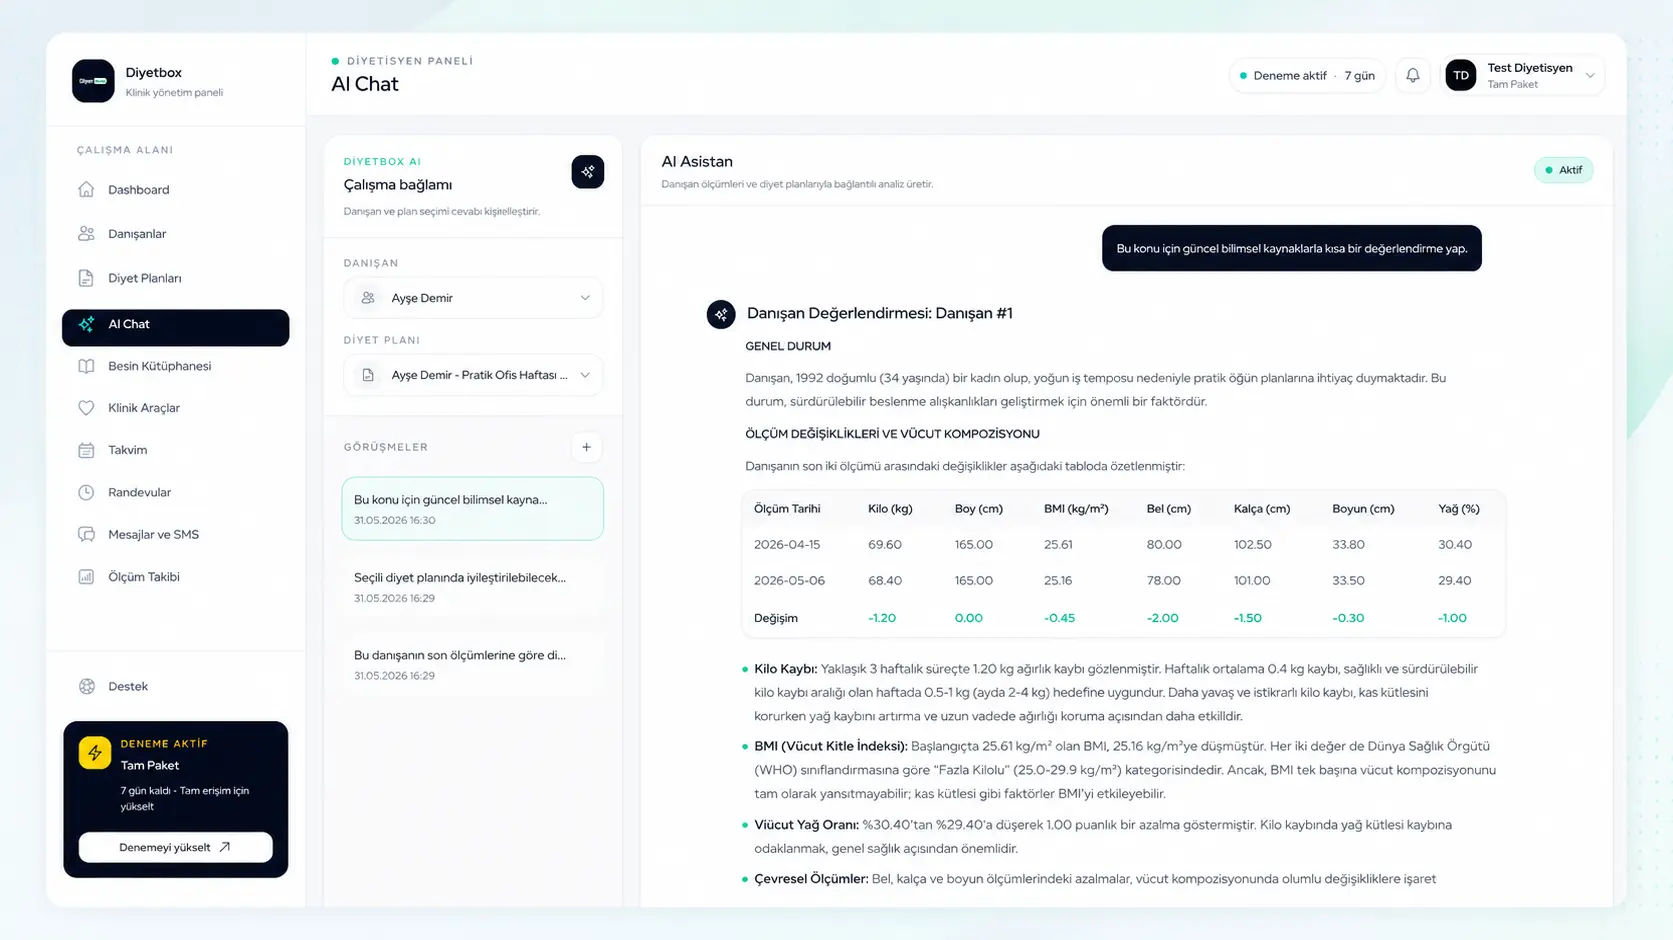Screen dimensions: 1673x940
Task: Expand Danışan dropdown chevron
Action: 585,298
